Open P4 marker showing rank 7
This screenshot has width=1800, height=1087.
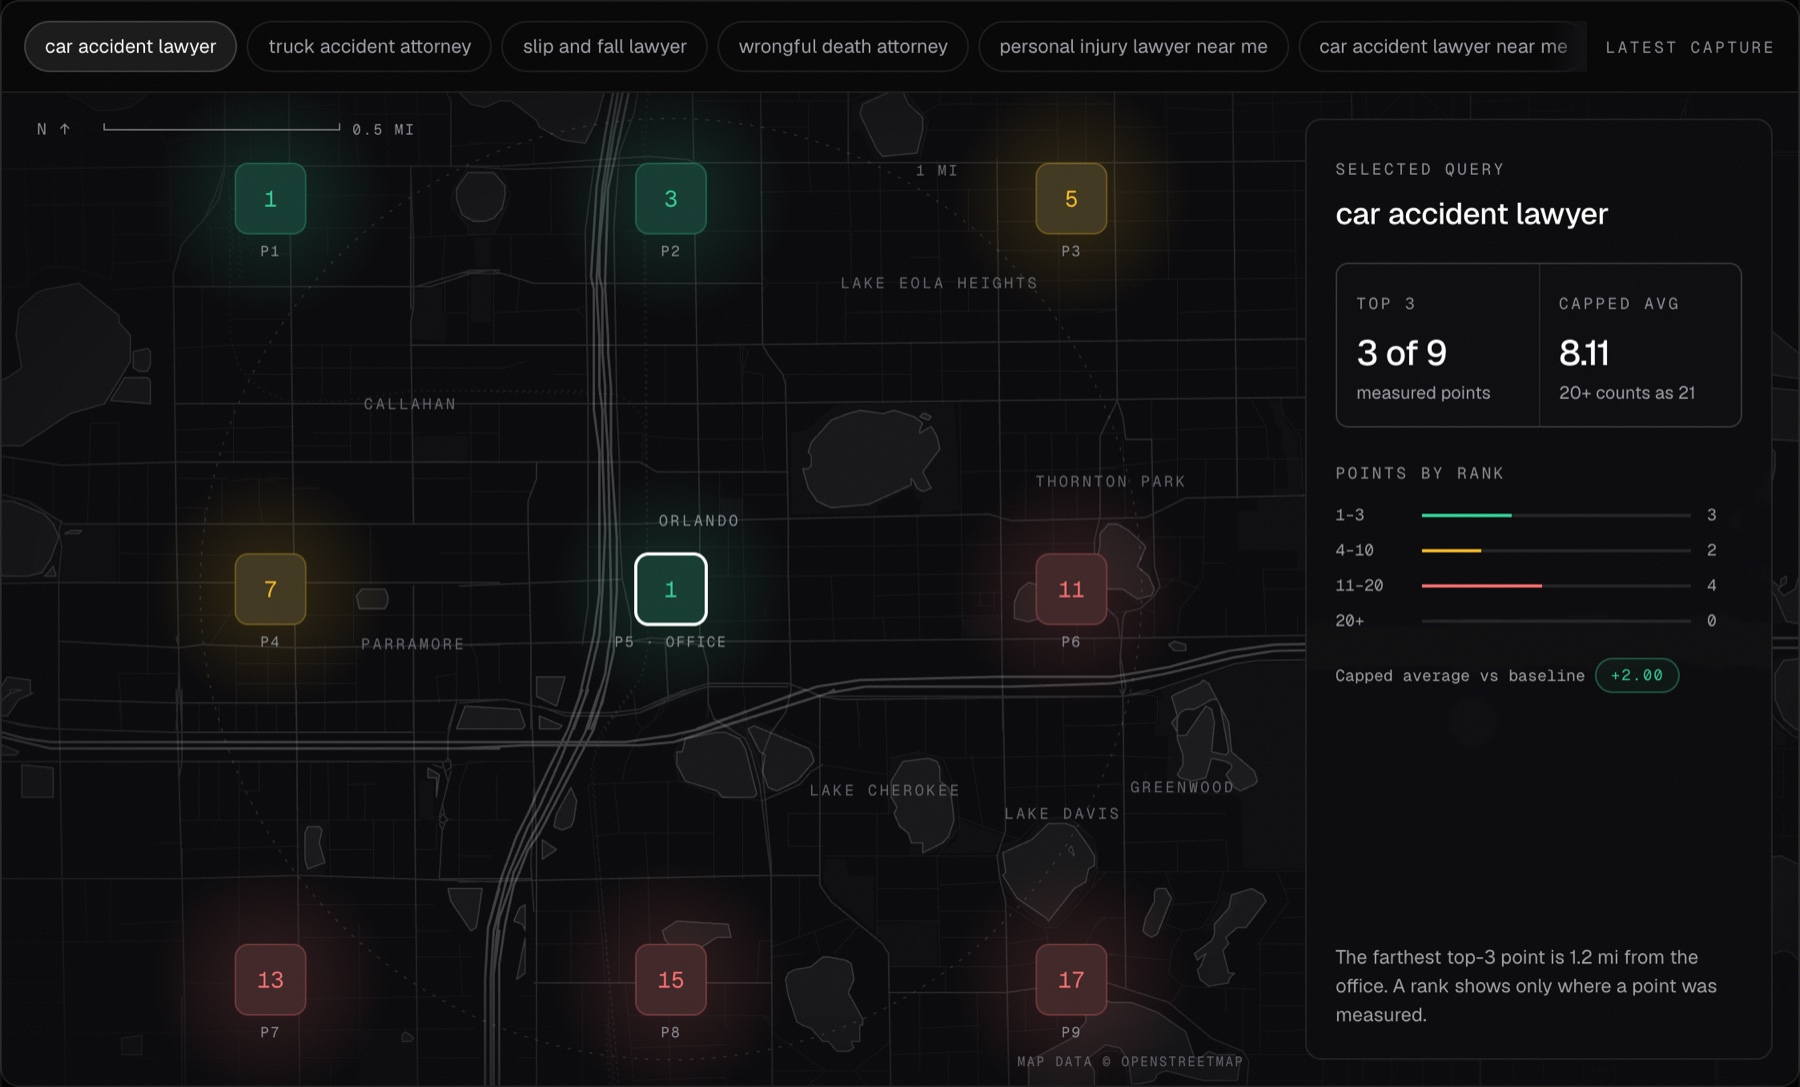(x=270, y=589)
